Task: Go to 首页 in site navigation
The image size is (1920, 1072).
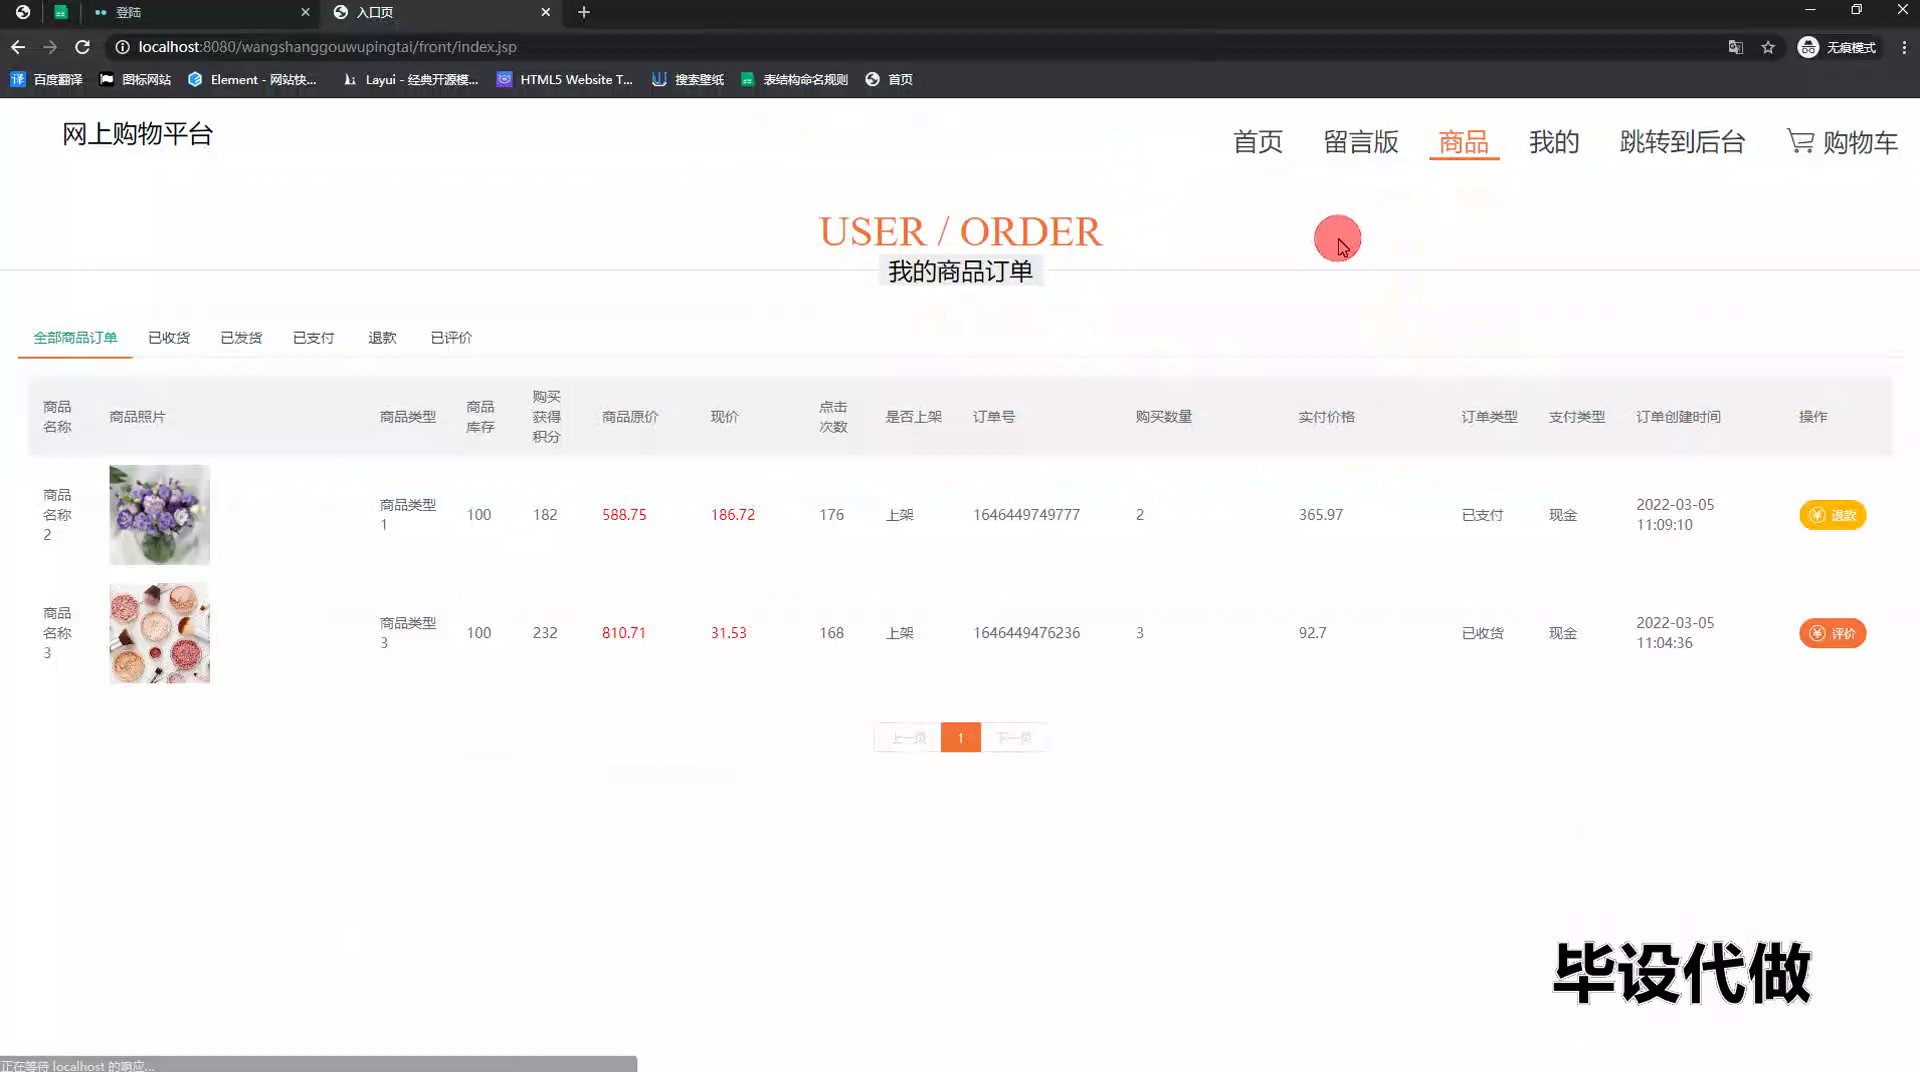Action: (1257, 142)
